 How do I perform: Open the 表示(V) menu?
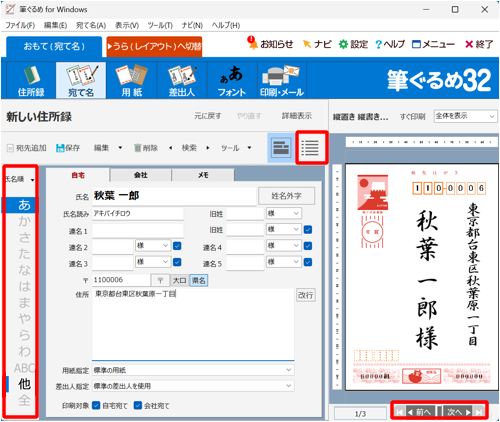coord(127,25)
